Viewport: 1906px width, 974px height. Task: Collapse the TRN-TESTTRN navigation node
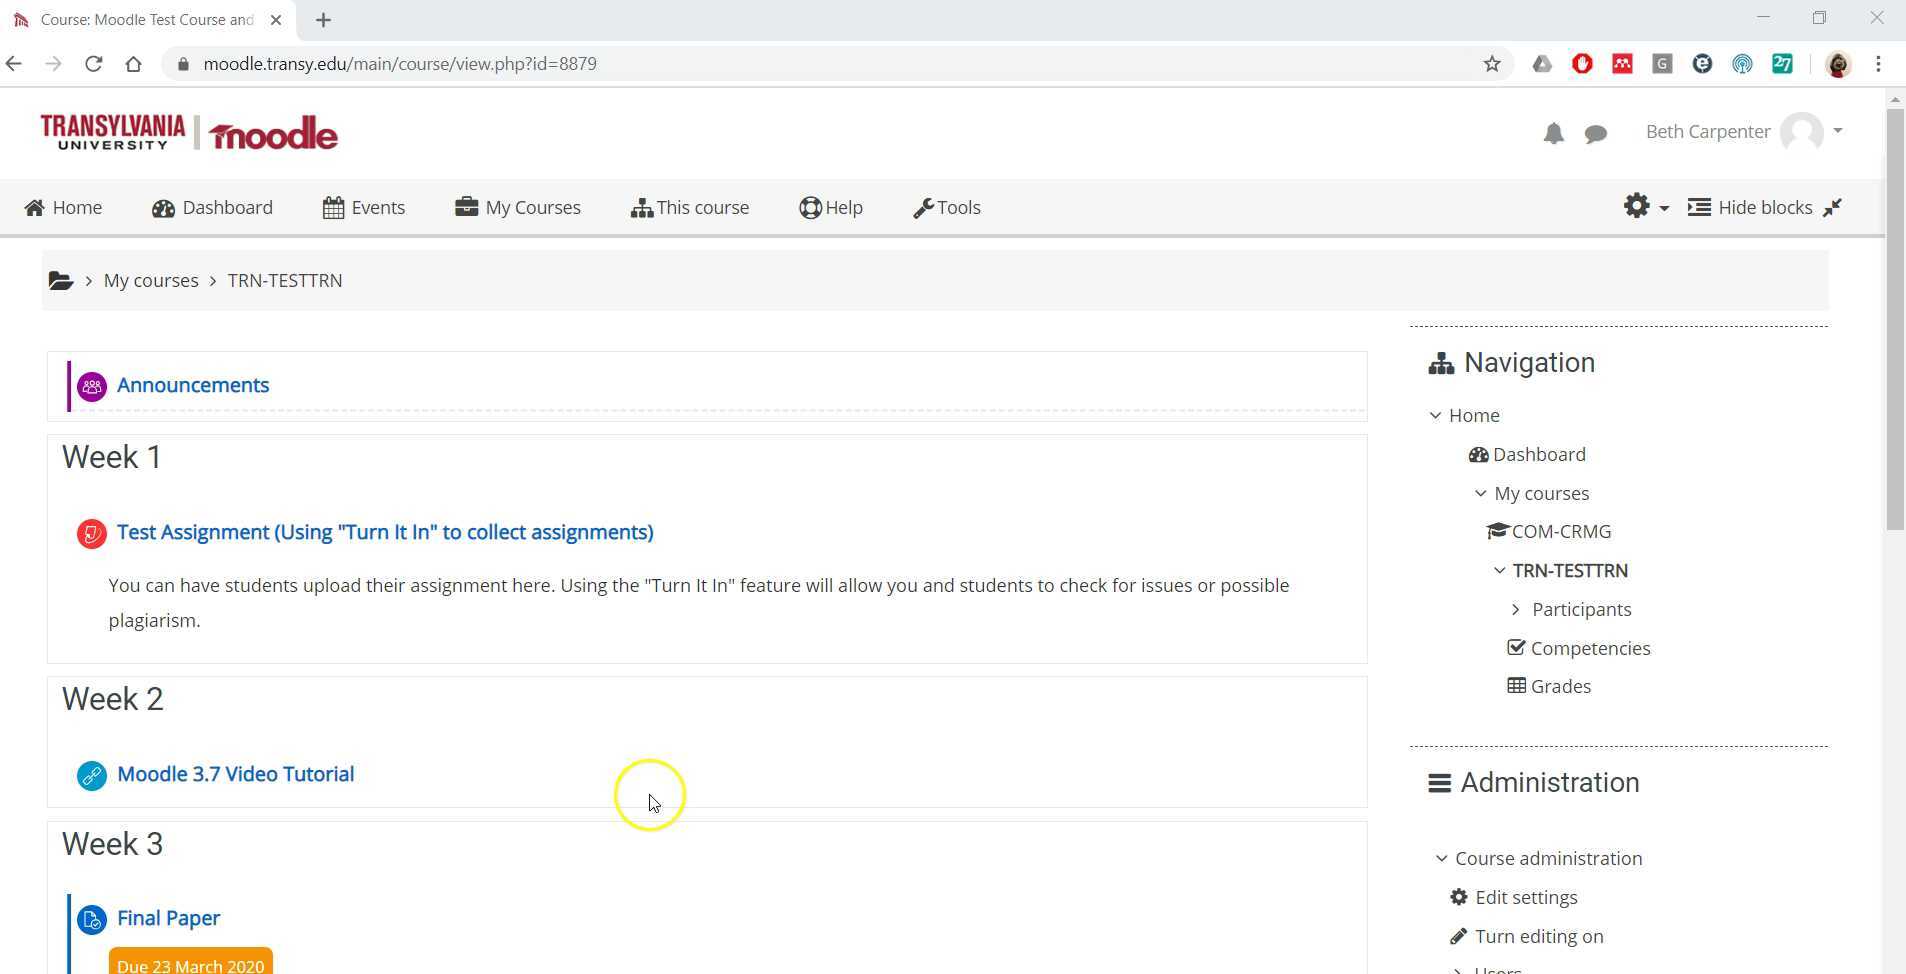1498,570
